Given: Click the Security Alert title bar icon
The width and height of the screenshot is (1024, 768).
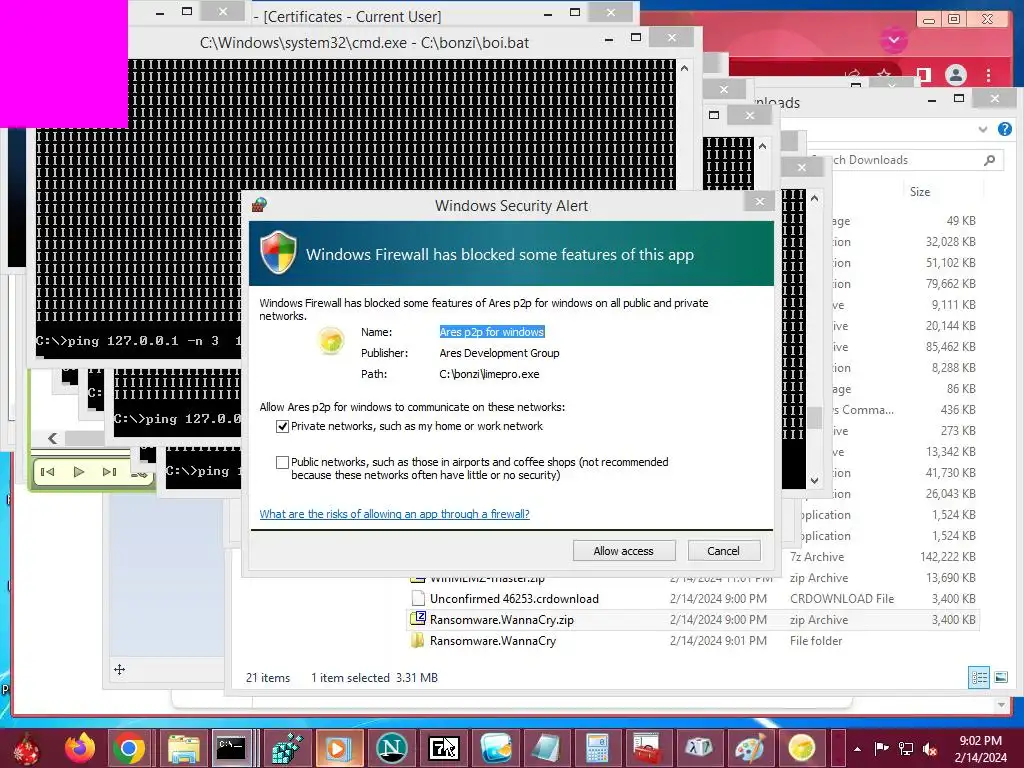Looking at the screenshot, I should pyautogui.click(x=259, y=205).
